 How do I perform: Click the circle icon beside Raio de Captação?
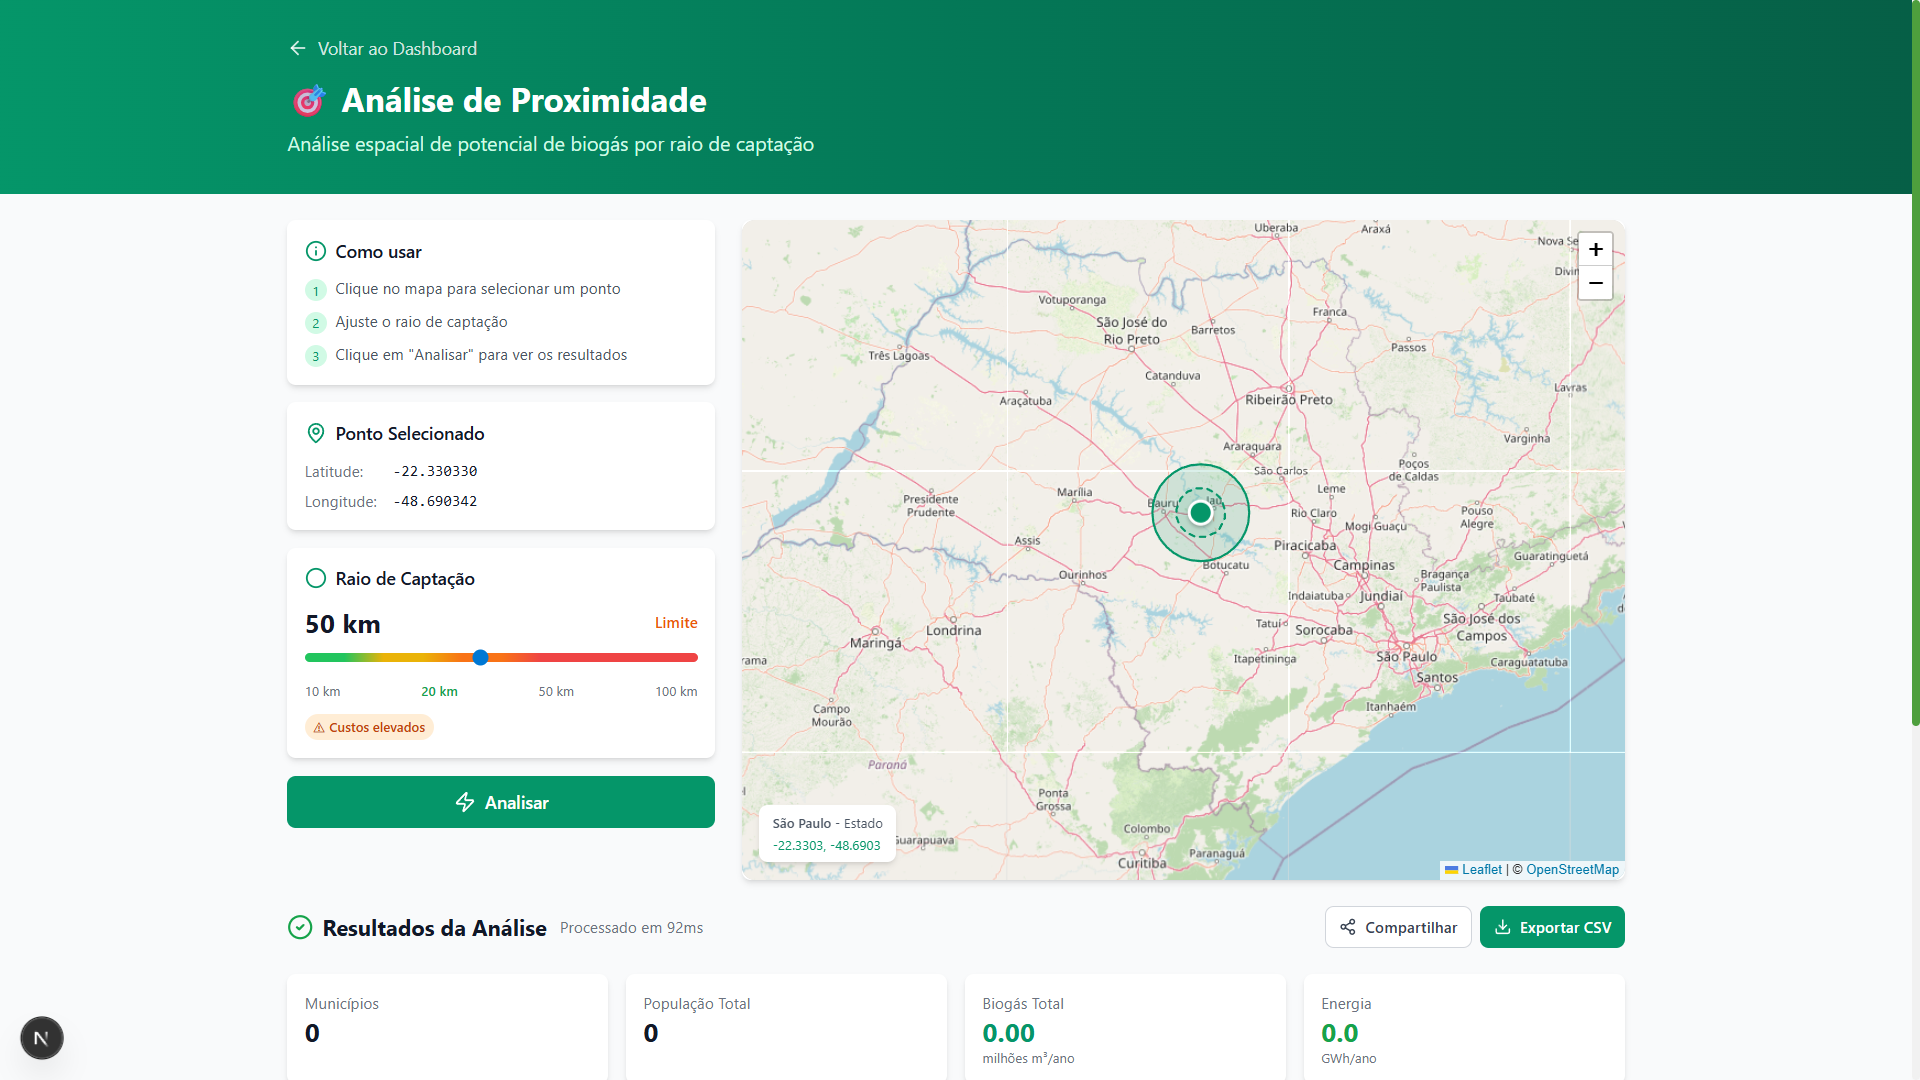click(316, 578)
